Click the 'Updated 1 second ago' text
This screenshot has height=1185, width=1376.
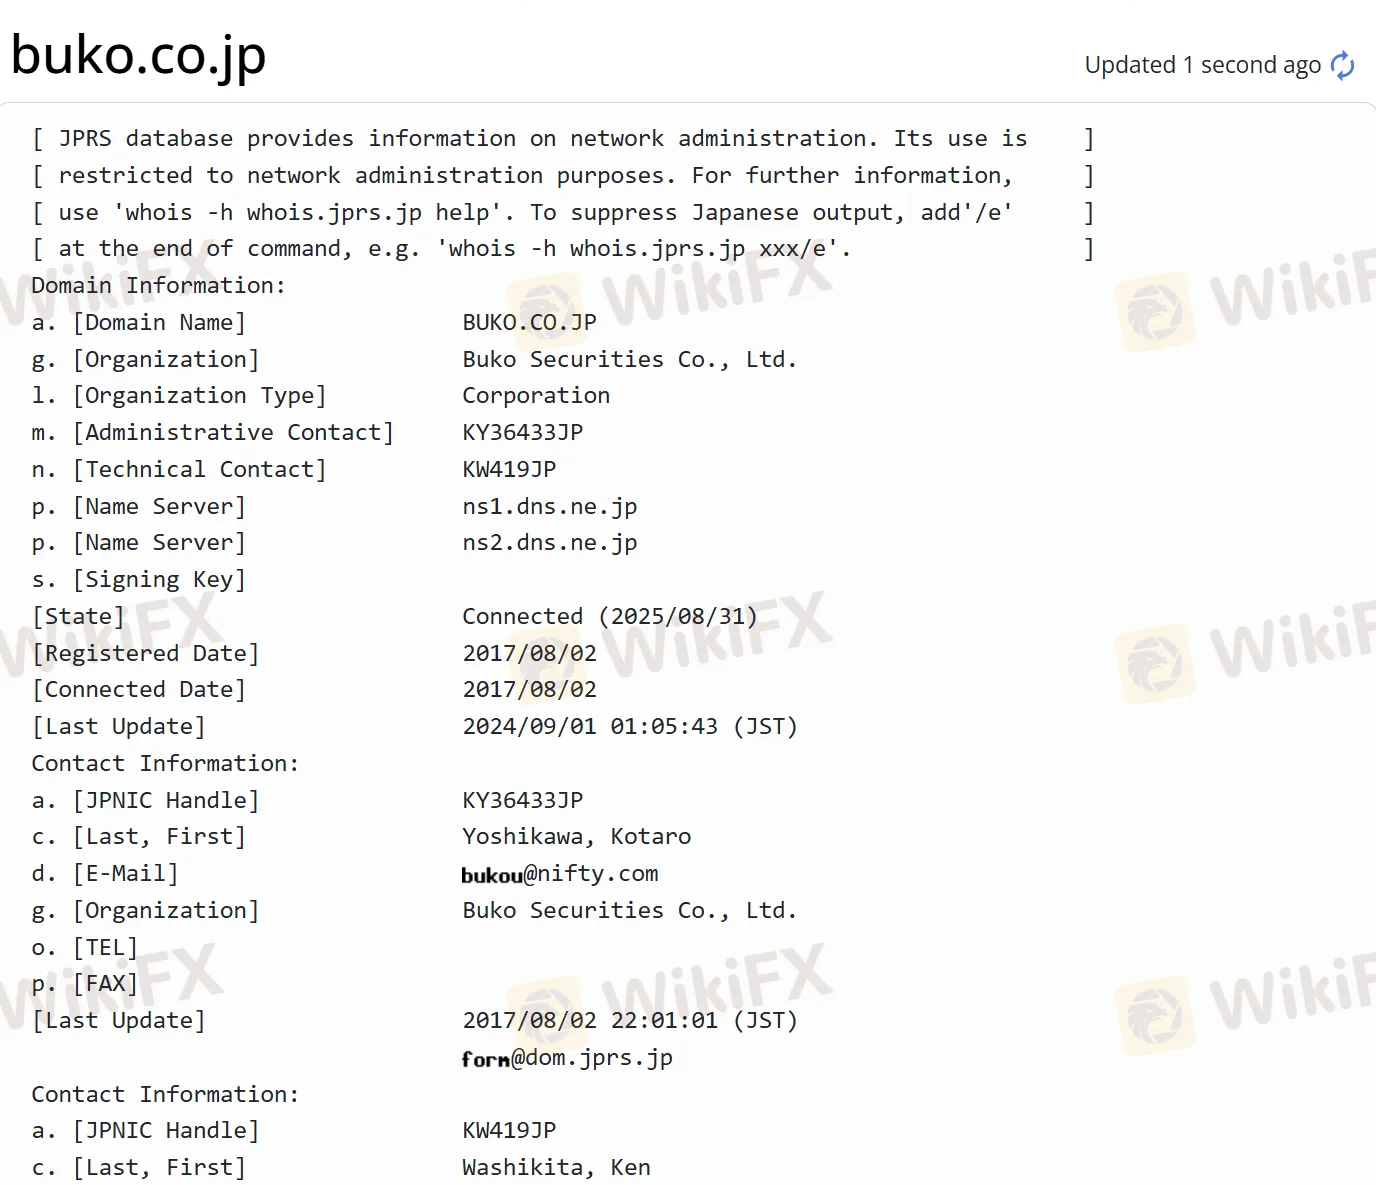1203,65
